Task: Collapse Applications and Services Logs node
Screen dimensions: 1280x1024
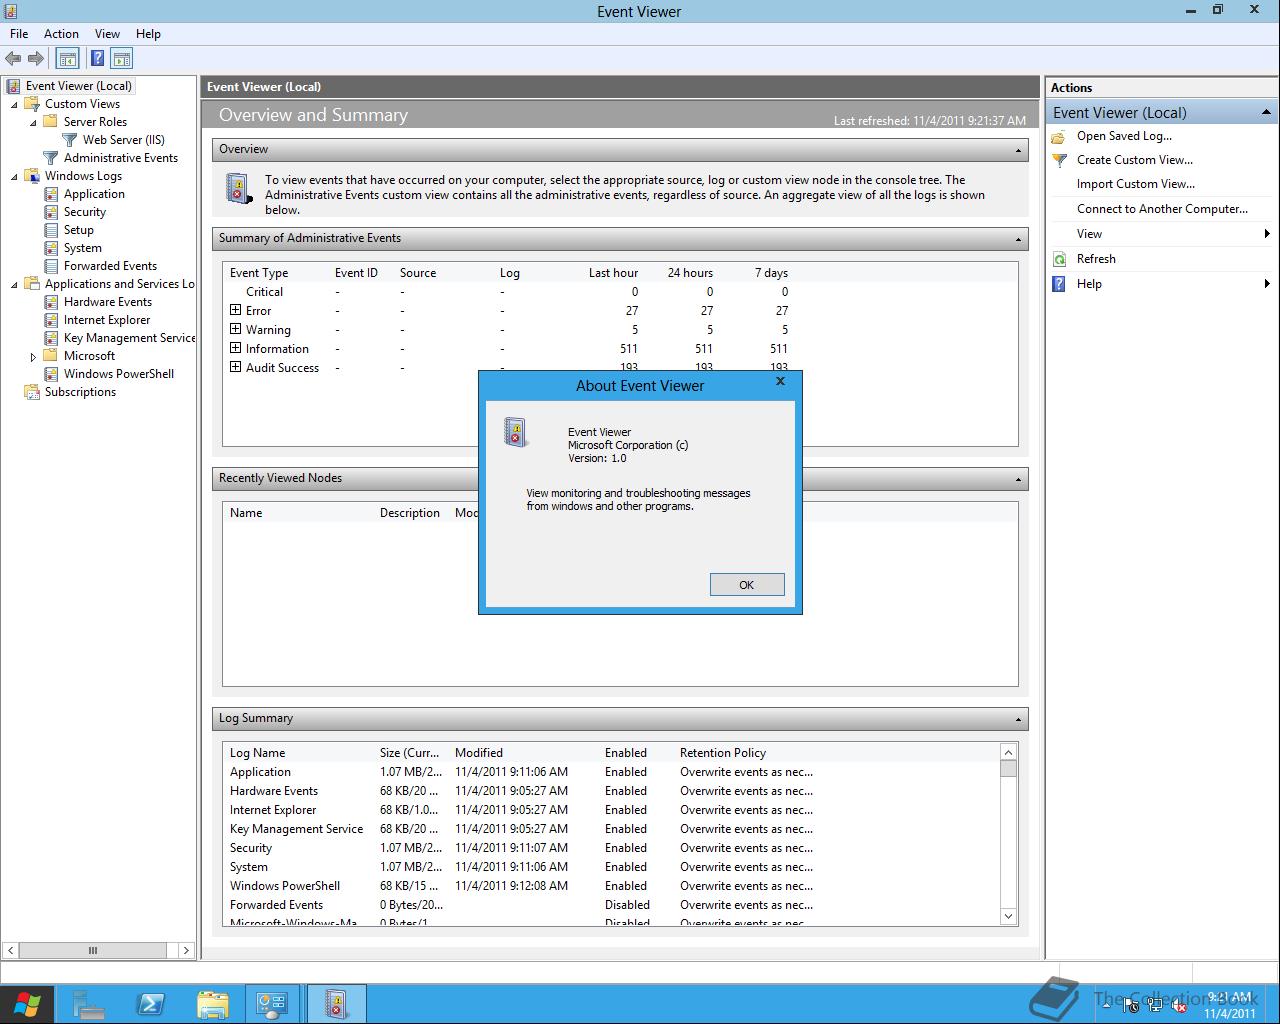Action: tap(14, 284)
